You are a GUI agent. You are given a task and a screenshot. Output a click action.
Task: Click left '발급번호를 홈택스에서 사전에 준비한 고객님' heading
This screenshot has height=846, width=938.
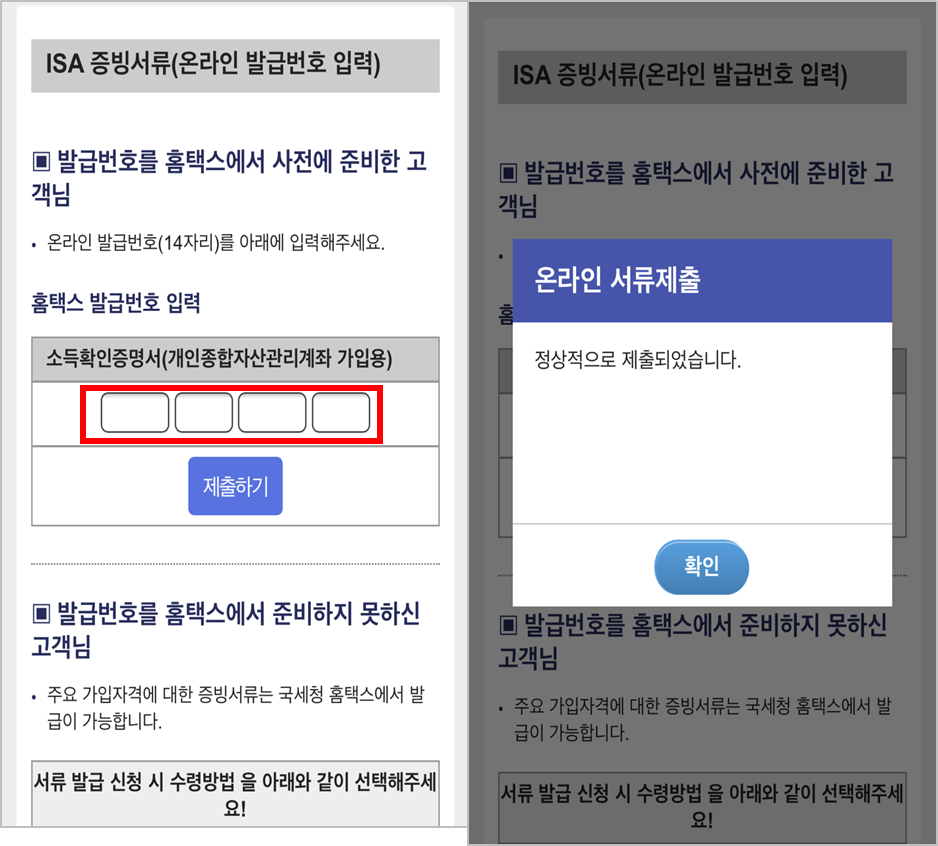point(229,178)
